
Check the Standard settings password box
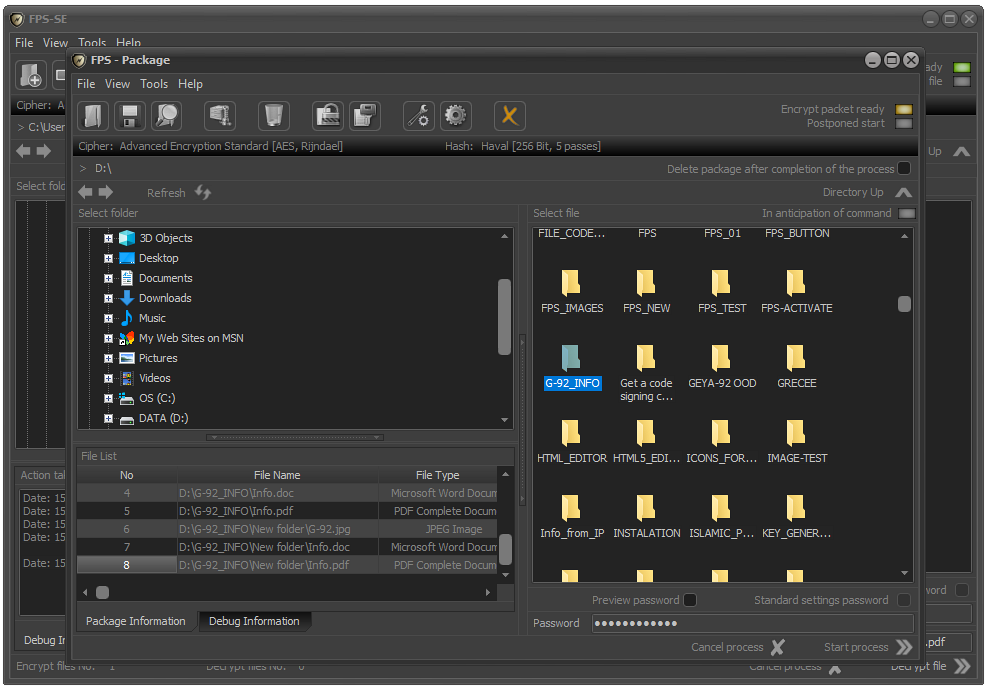[x=904, y=600]
